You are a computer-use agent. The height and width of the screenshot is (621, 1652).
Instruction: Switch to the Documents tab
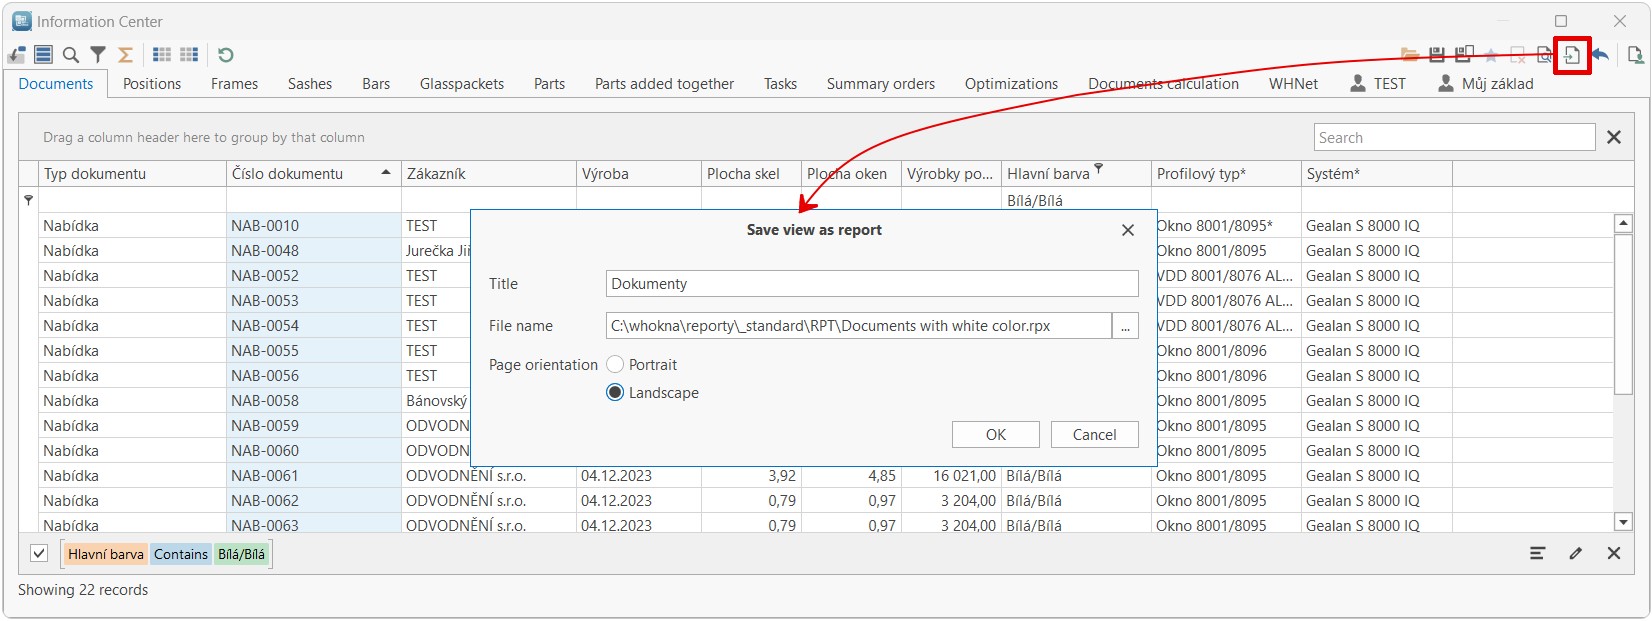pos(56,84)
